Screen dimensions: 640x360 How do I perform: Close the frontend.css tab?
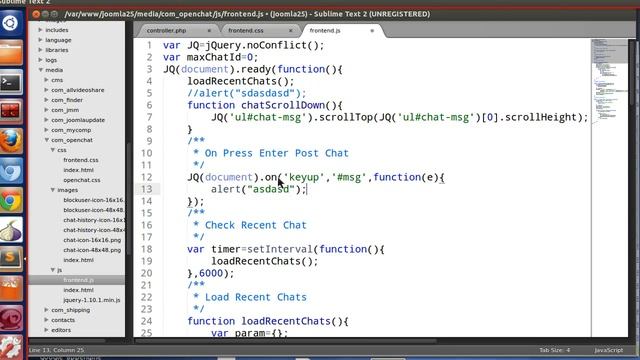click(291, 31)
